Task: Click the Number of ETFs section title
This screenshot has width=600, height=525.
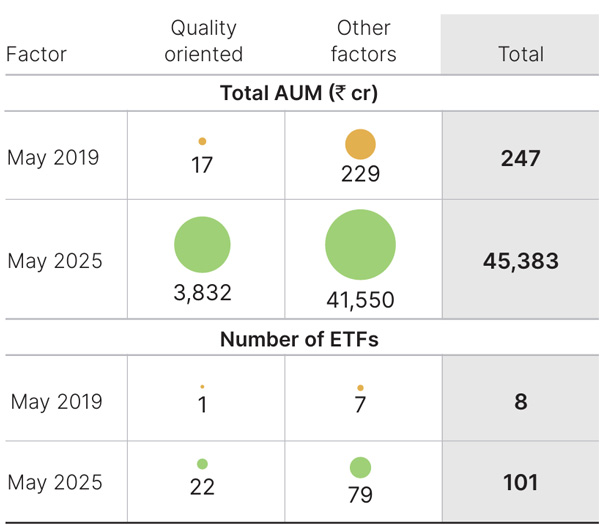Action: coord(299,340)
